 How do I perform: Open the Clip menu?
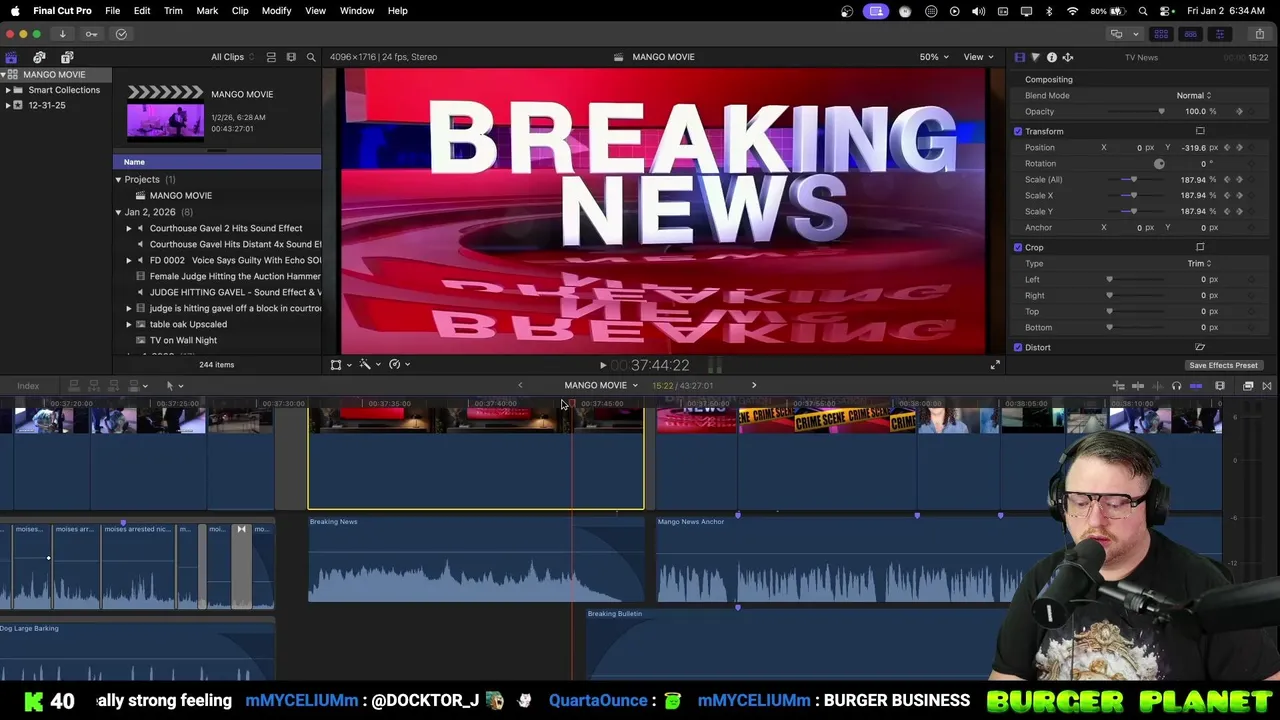coord(240,10)
